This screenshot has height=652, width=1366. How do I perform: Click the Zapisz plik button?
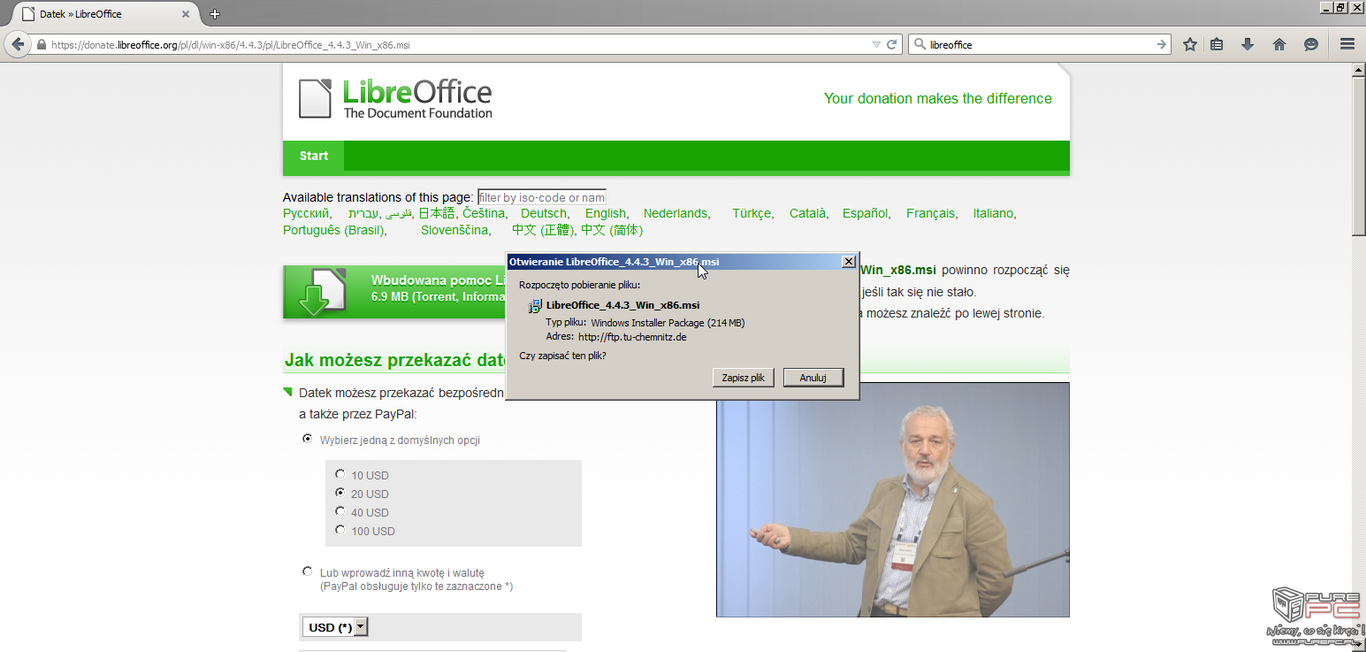(x=743, y=378)
